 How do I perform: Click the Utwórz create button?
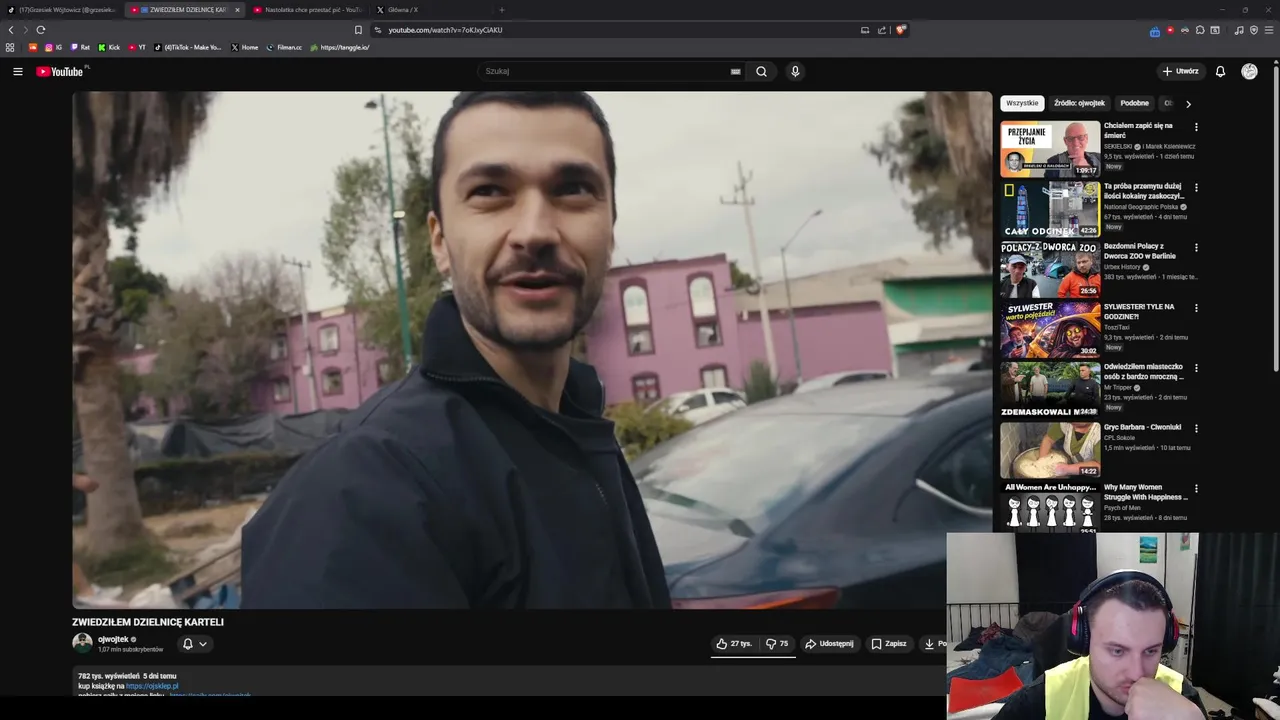[x=1181, y=71]
